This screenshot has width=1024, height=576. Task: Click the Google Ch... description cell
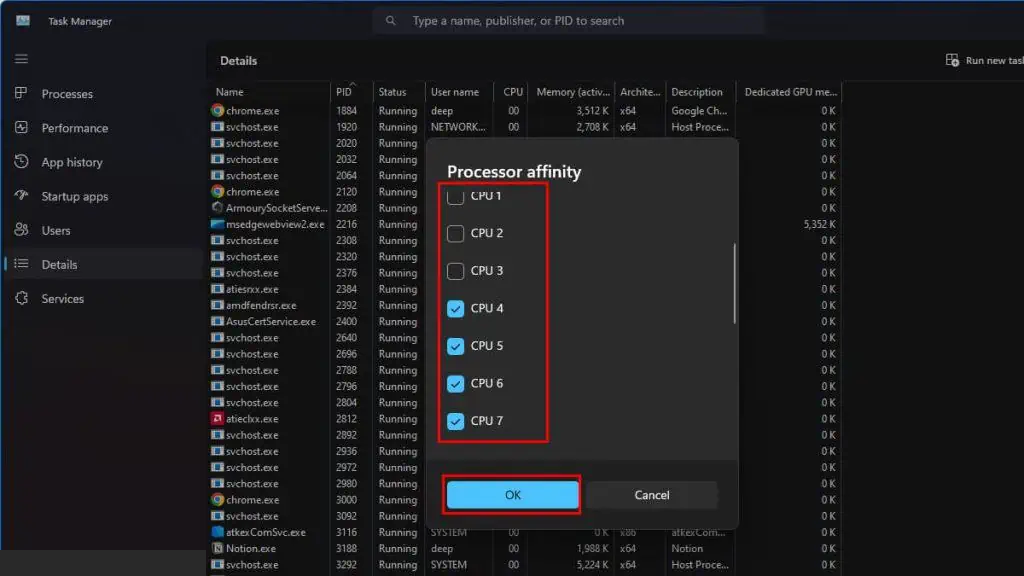pyautogui.click(x=699, y=110)
